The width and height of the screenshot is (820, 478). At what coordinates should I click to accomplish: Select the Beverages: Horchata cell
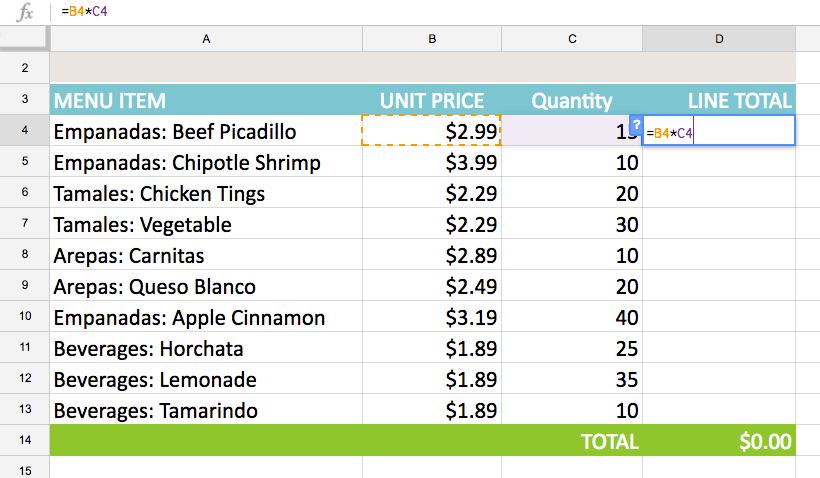click(x=206, y=349)
